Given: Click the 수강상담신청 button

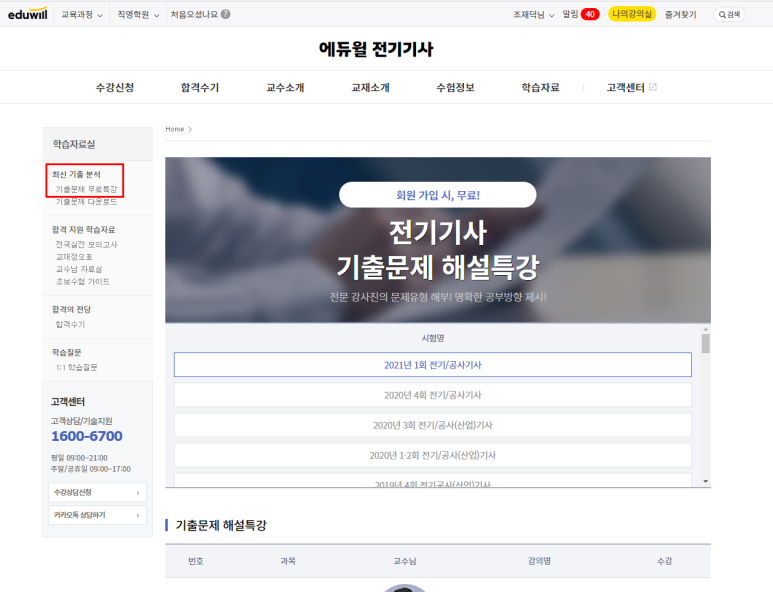Looking at the screenshot, I should [x=98, y=492].
